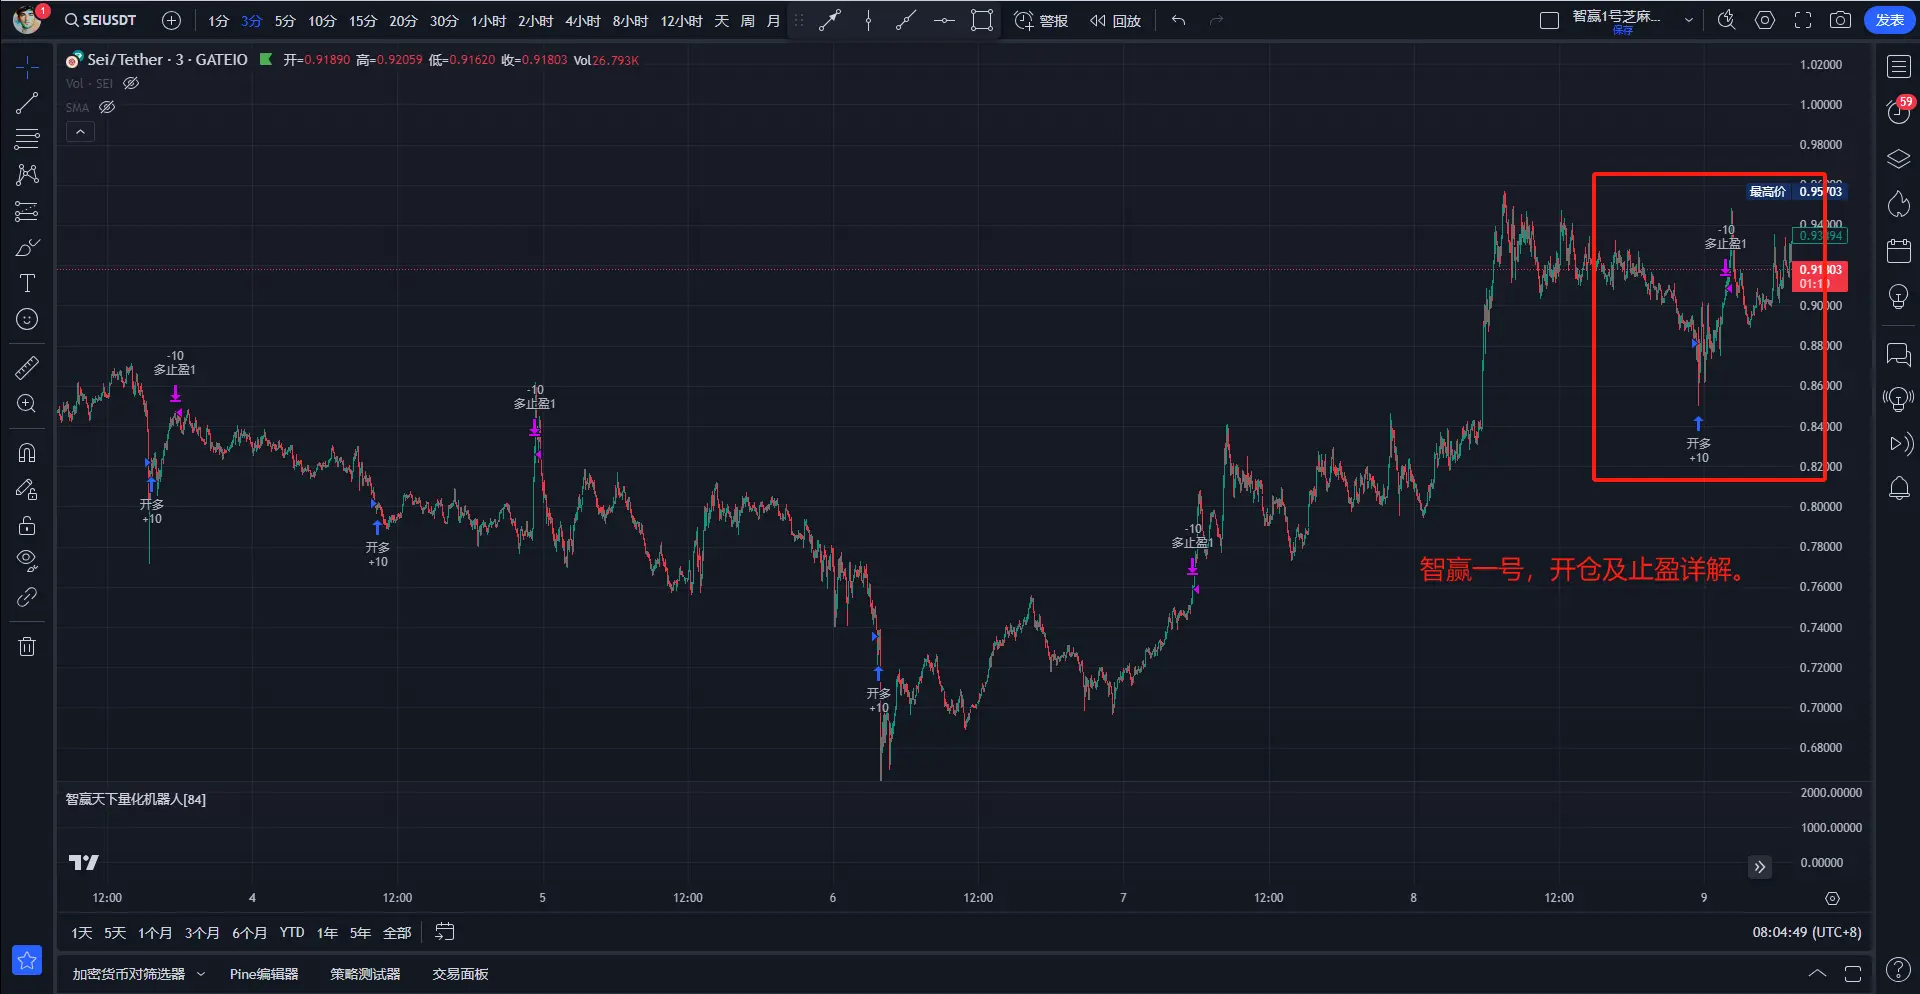Select the crosshair cursor tool
The height and width of the screenshot is (994, 1920).
pos(27,67)
